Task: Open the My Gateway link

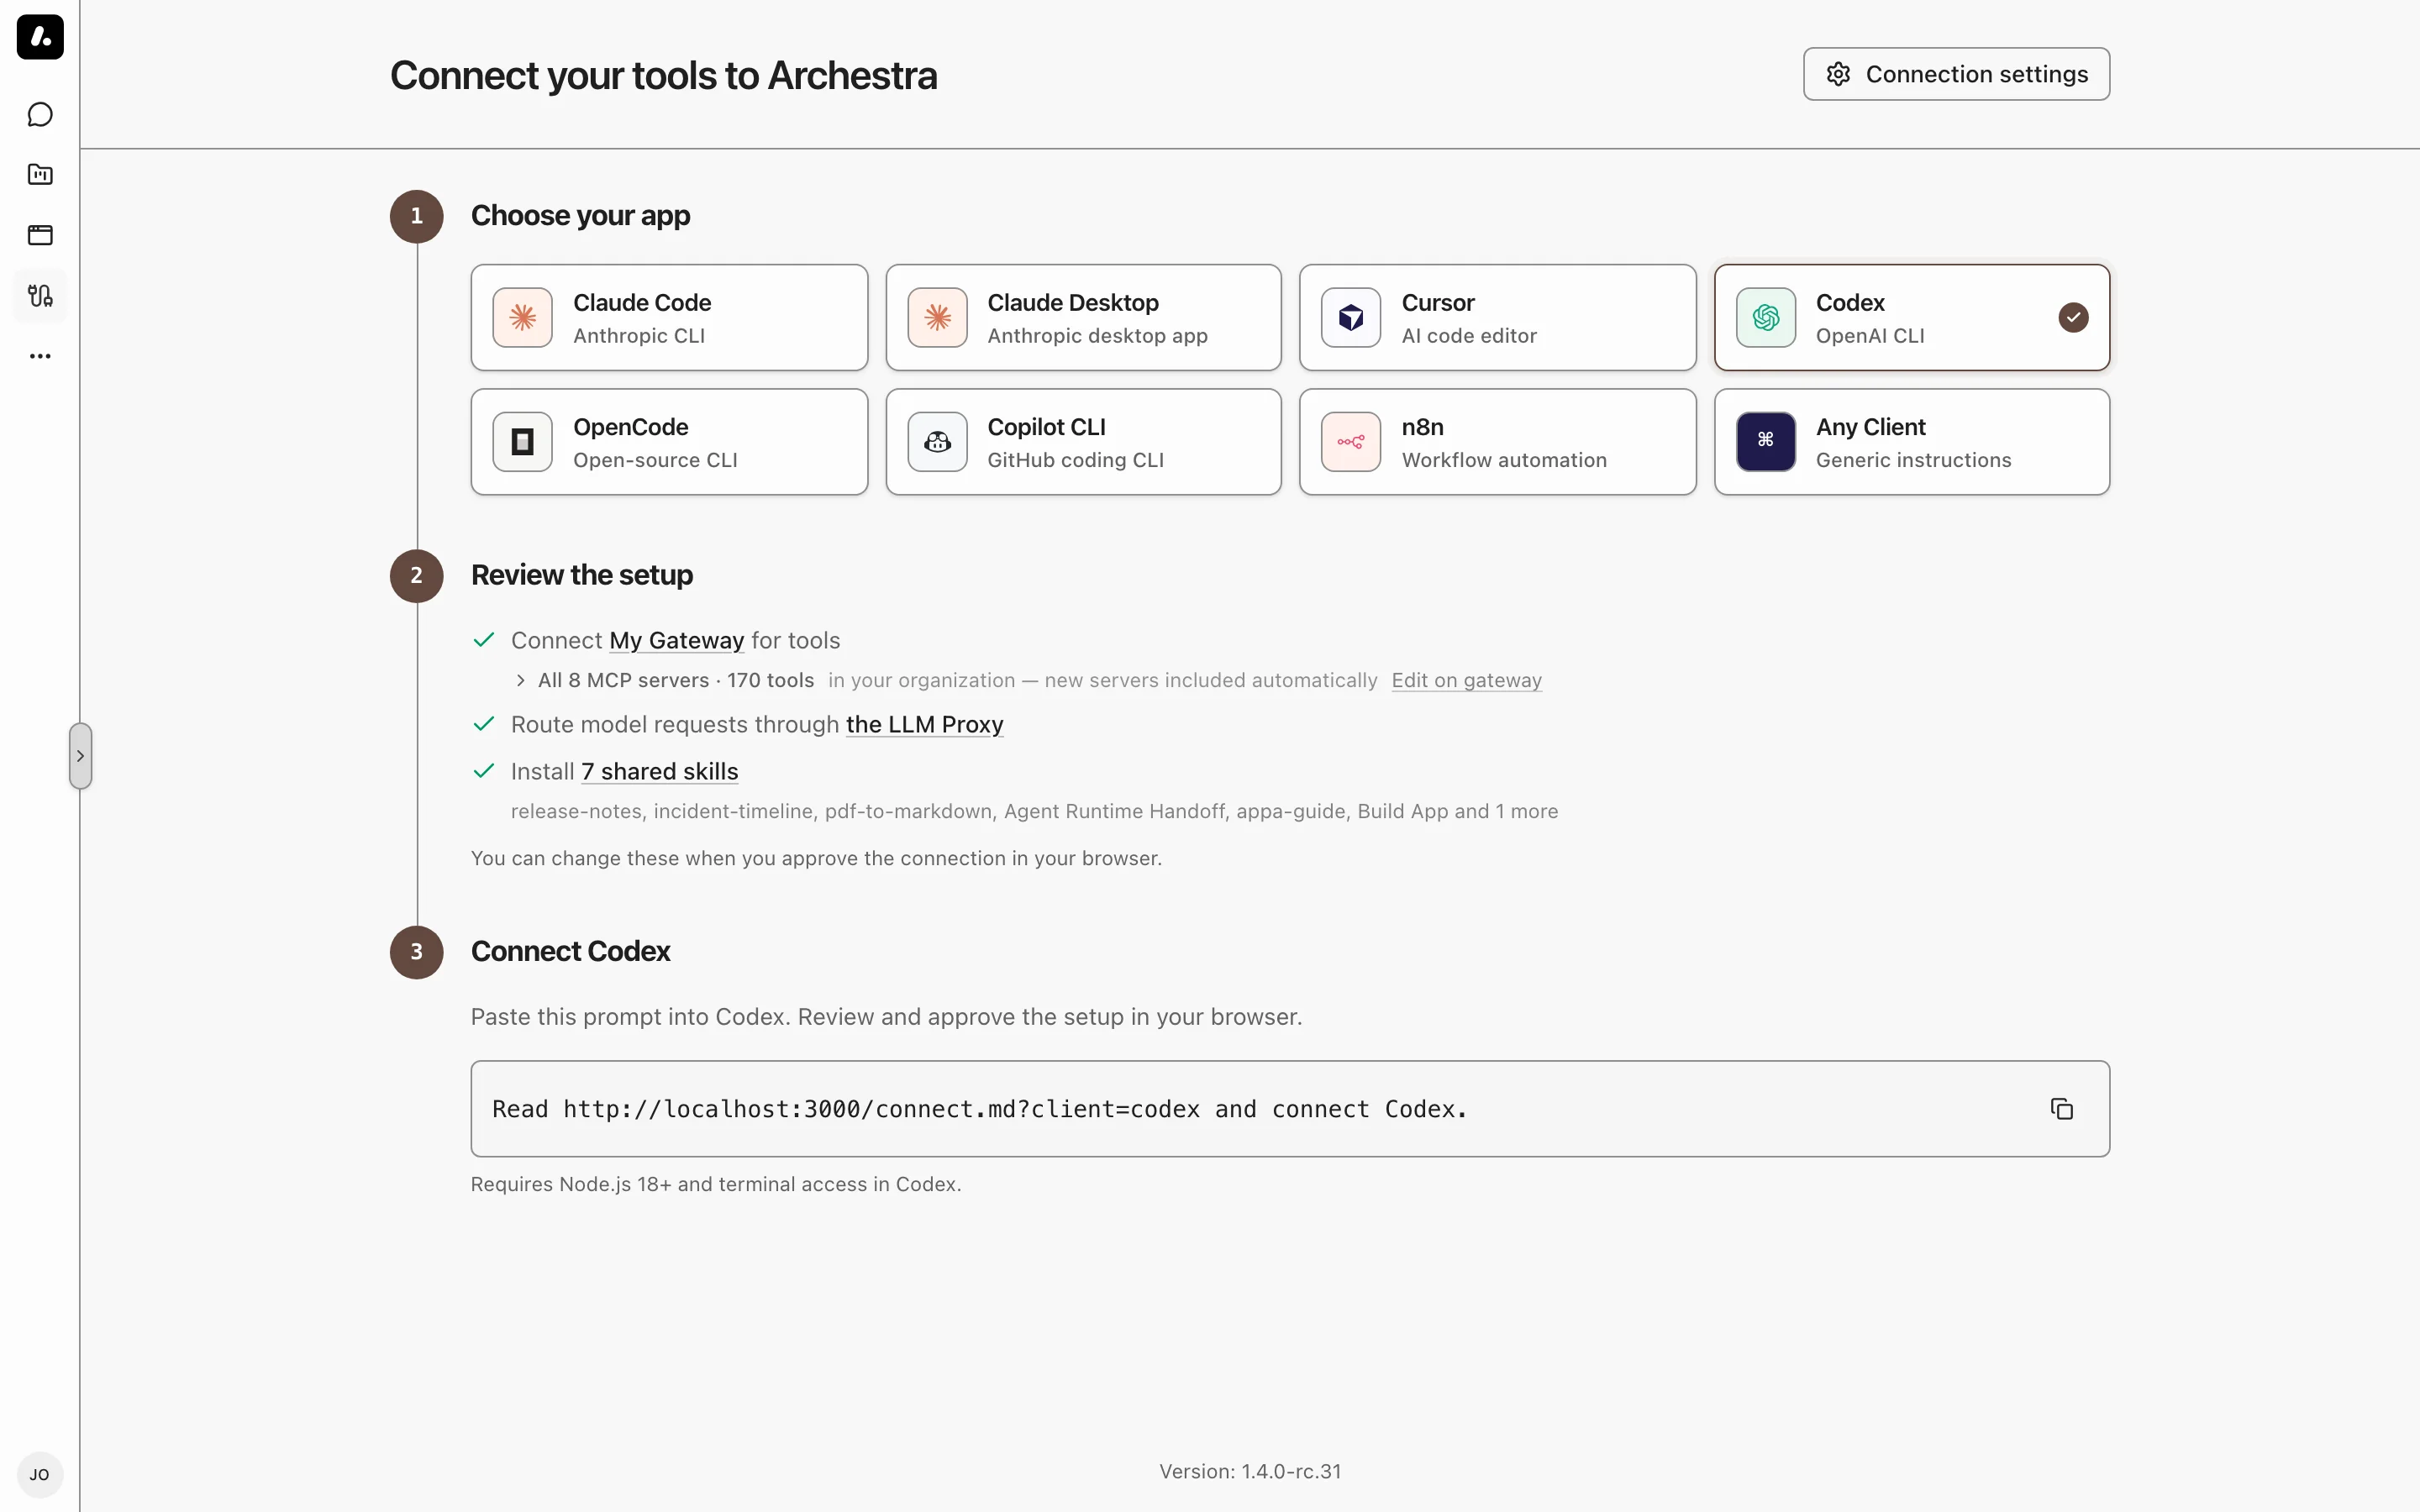Action: 676,641
